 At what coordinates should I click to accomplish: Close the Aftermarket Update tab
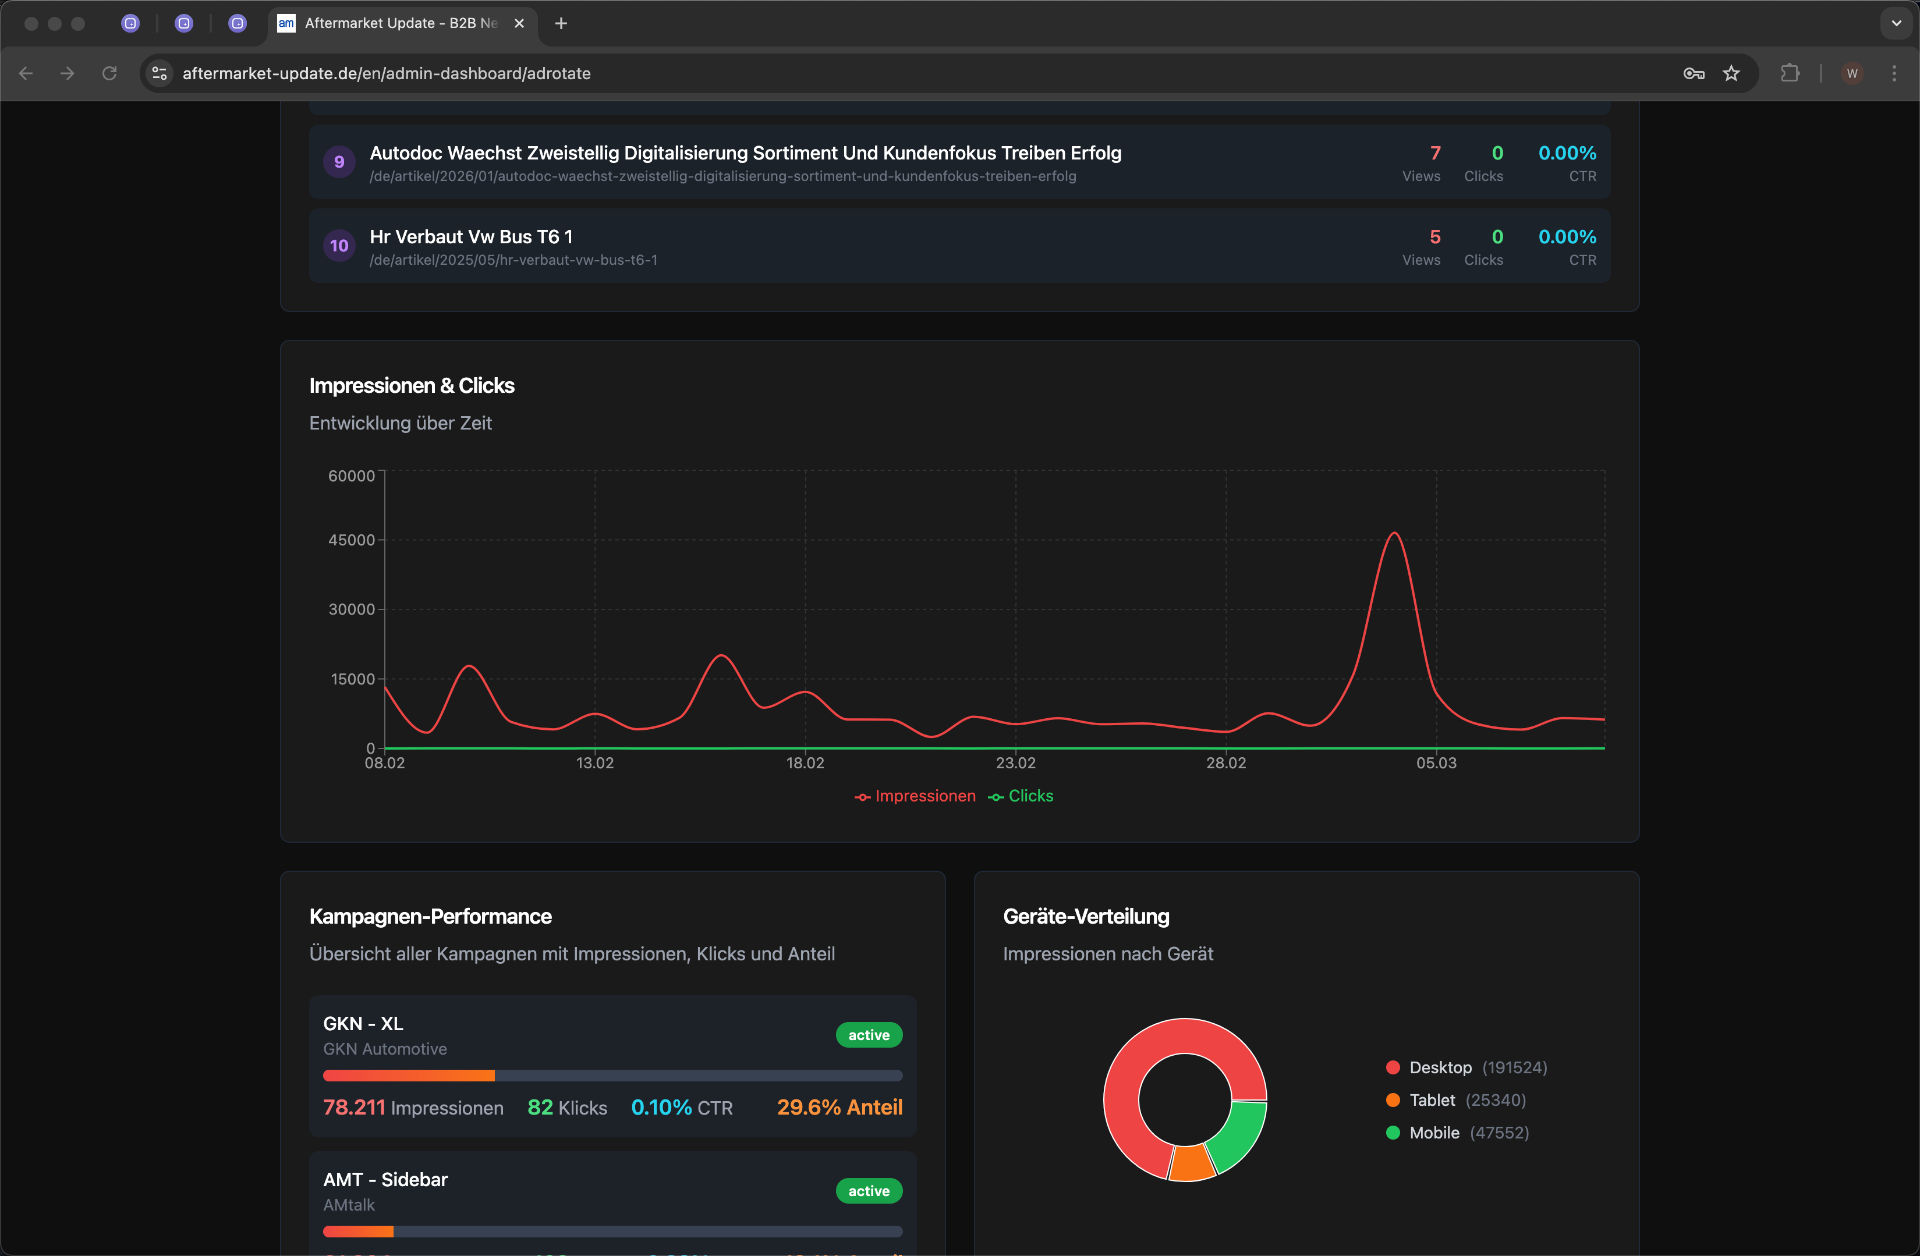click(519, 23)
